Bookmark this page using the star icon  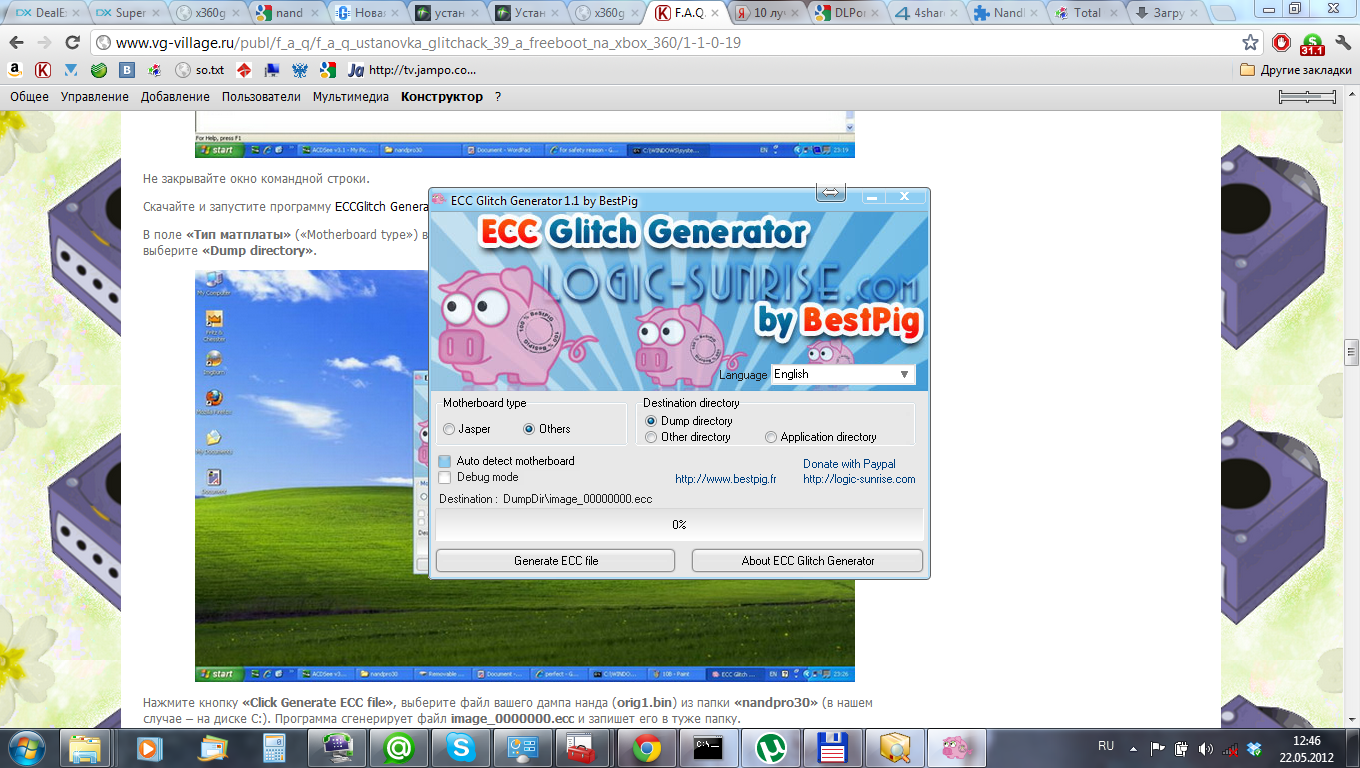1250,43
